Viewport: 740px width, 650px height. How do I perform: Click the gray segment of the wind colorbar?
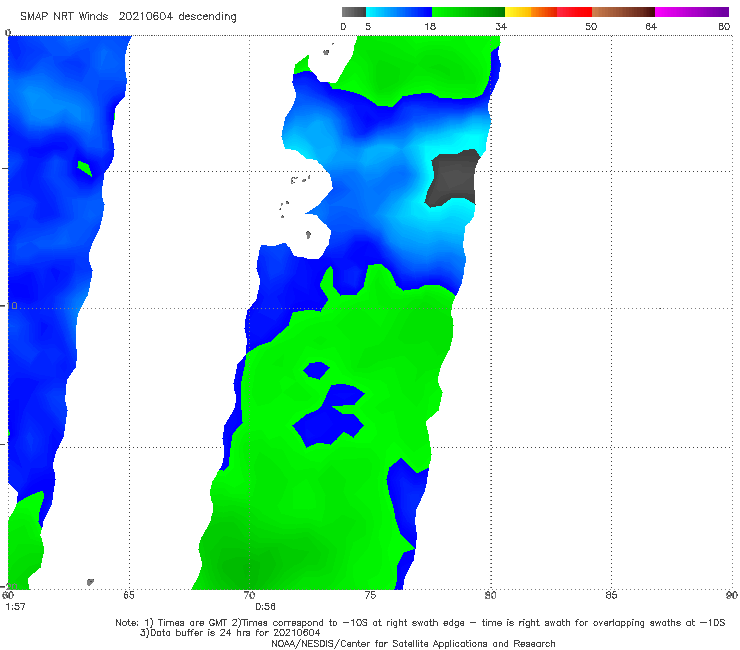click(x=353, y=12)
